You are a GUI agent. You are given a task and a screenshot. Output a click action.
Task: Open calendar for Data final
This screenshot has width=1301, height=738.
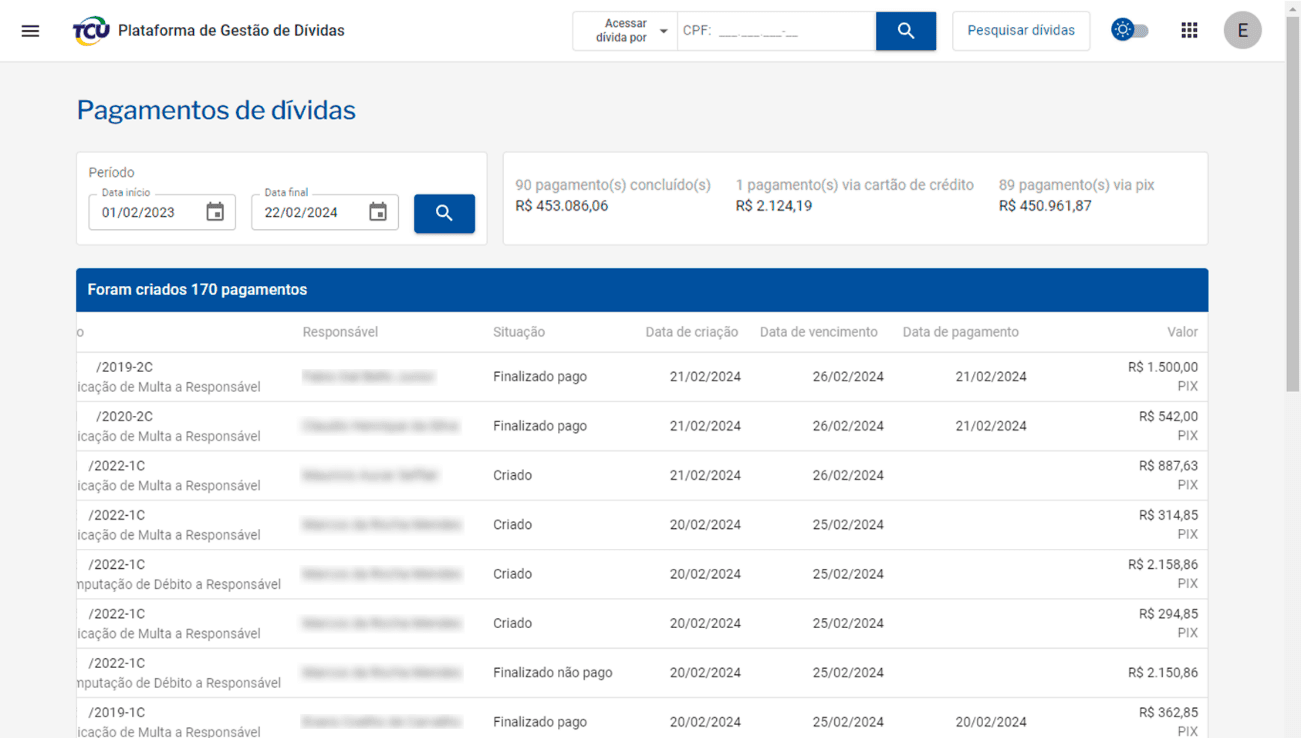(x=378, y=212)
